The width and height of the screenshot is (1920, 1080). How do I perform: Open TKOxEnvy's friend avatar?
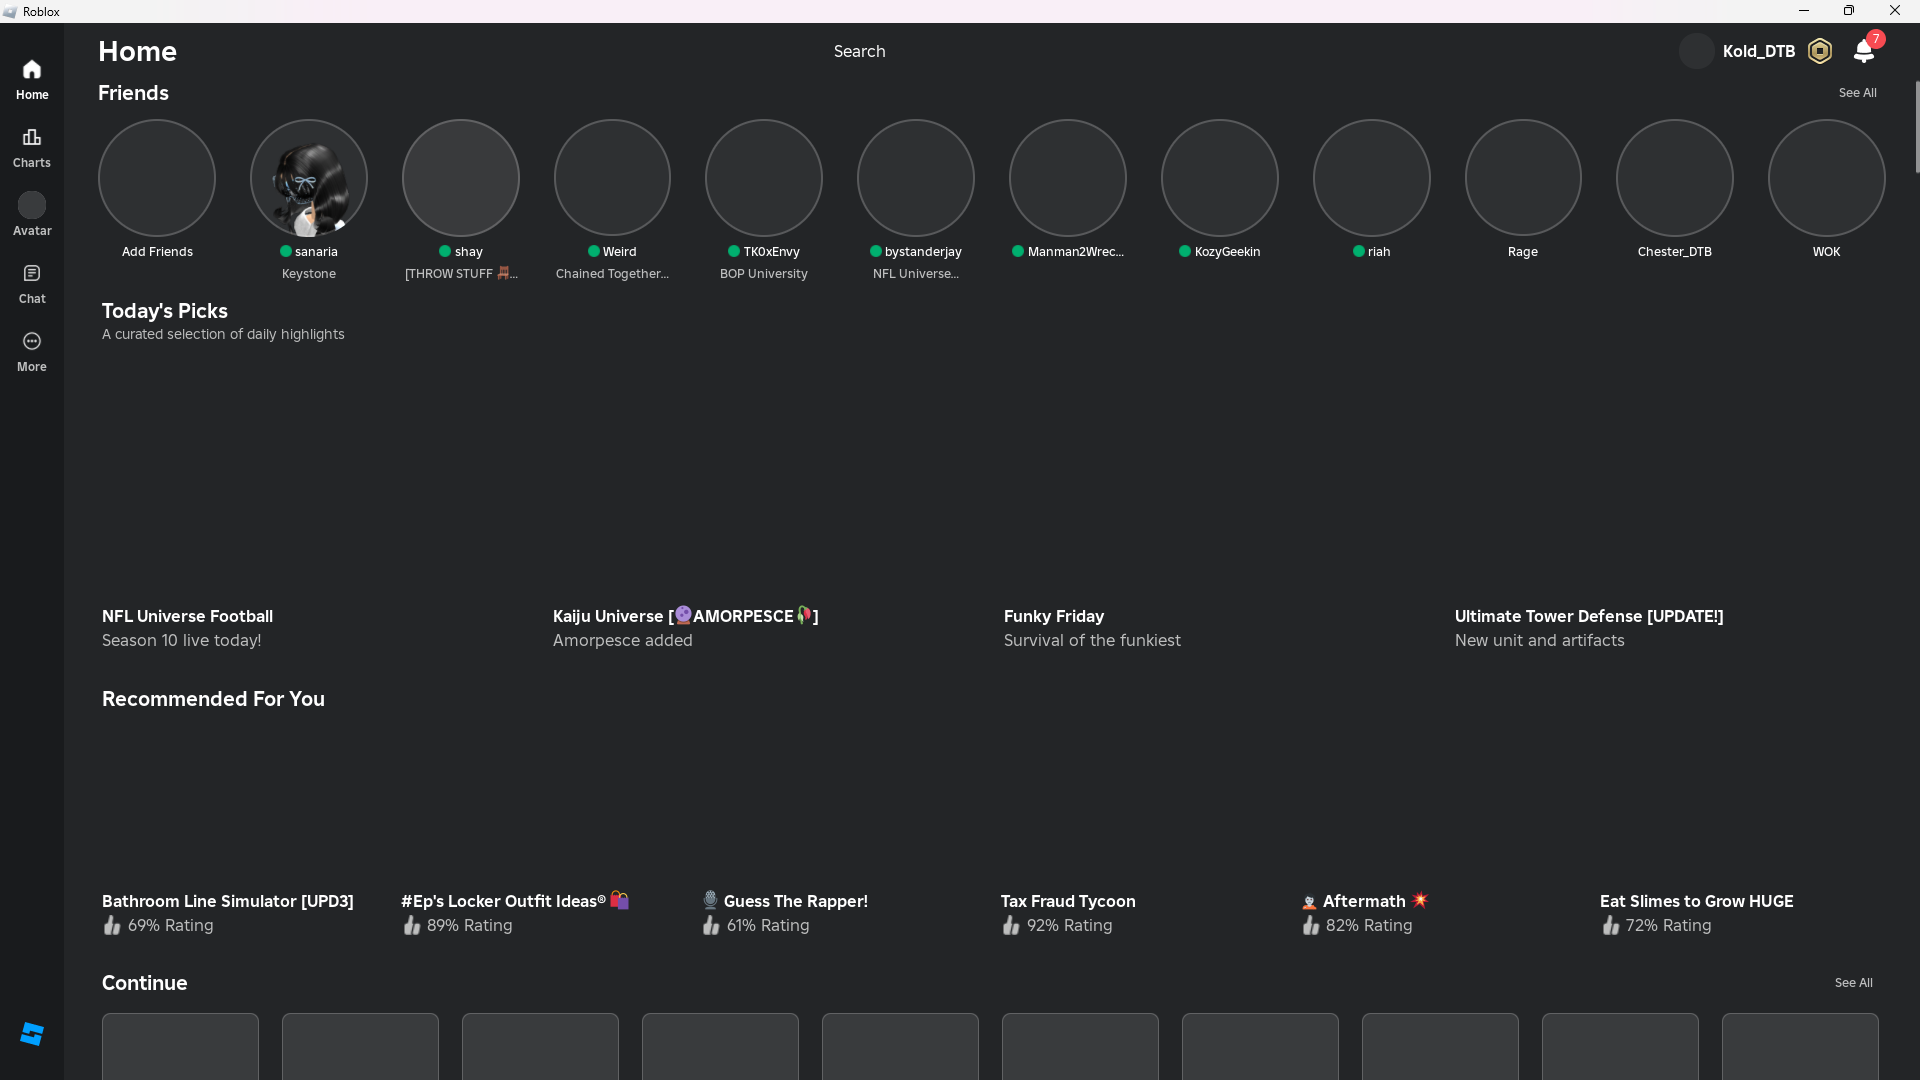pos(764,178)
